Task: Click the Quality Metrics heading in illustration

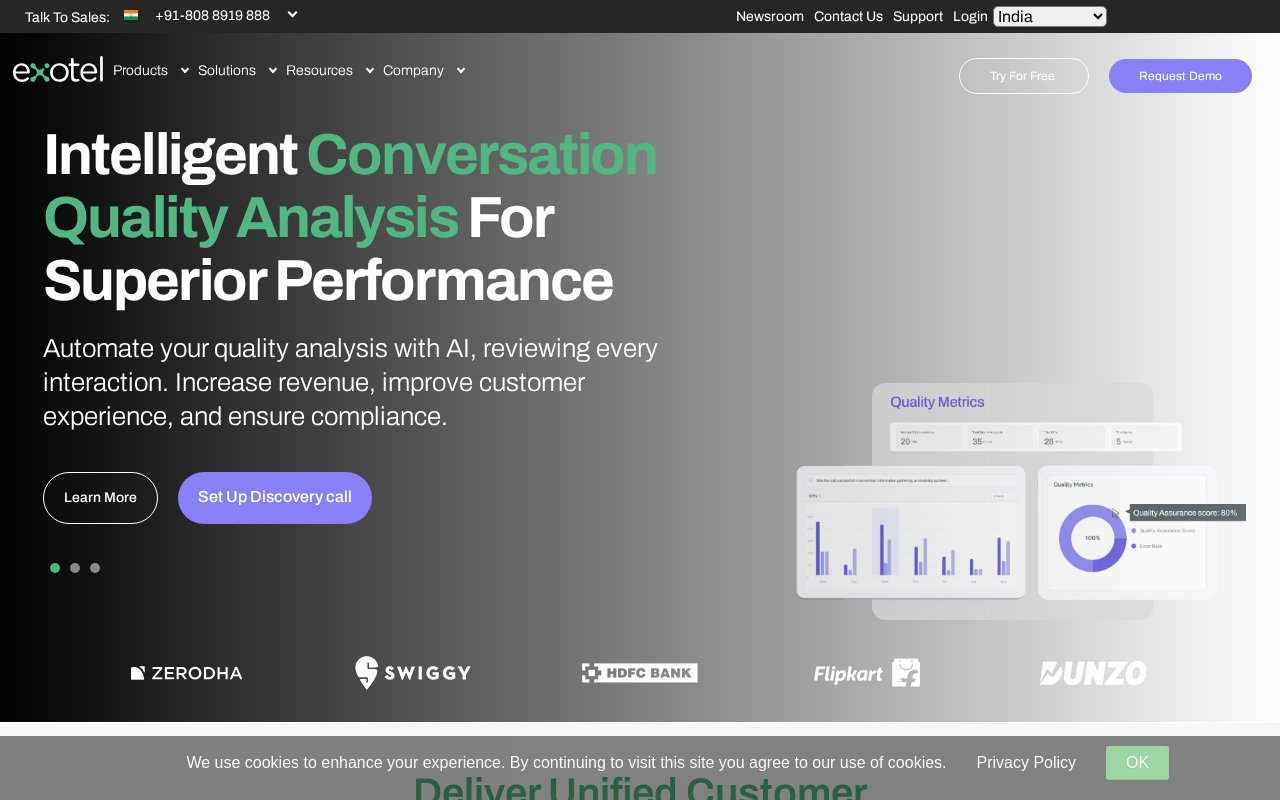Action: pyautogui.click(x=937, y=402)
